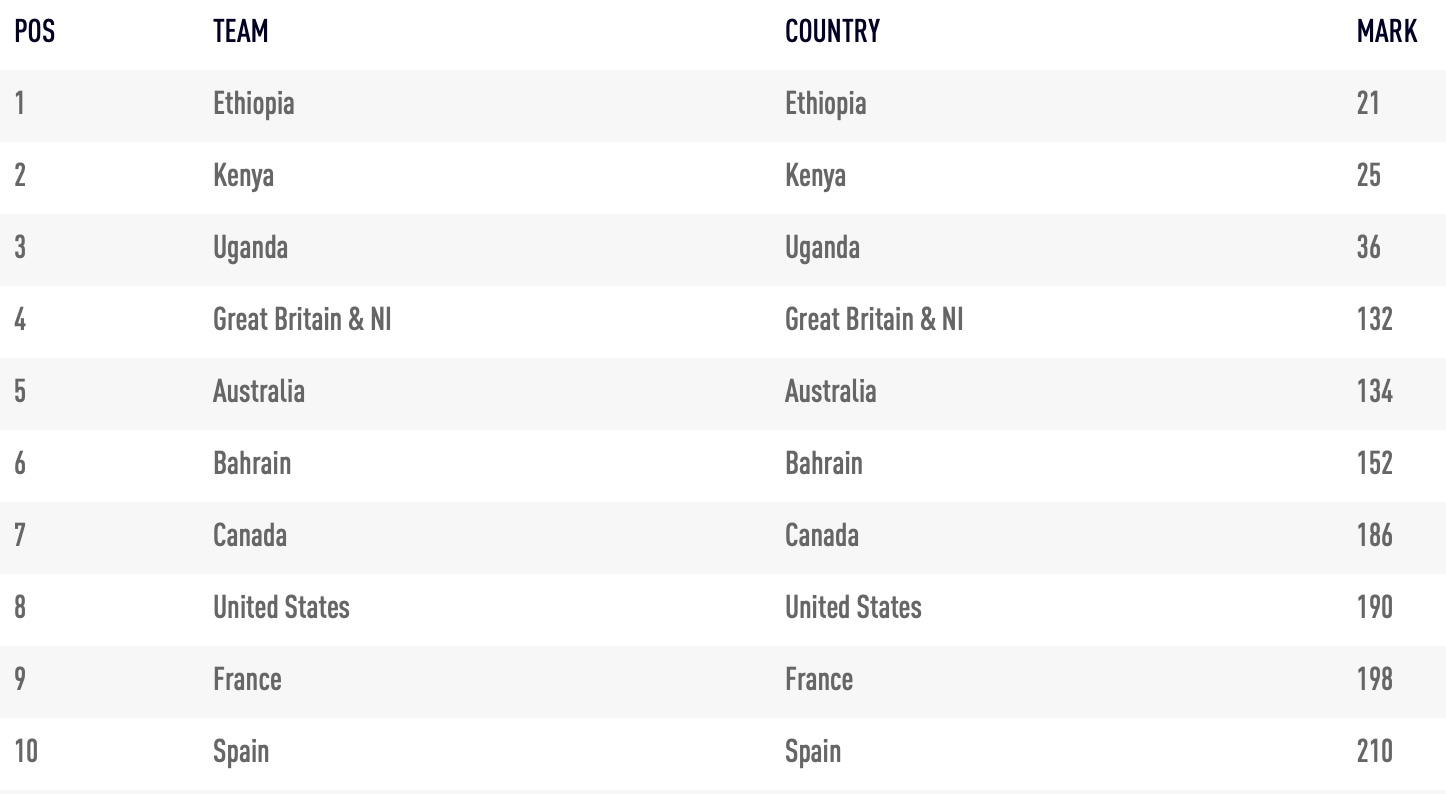This screenshot has width=1446, height=794.
Task: Click the mark 132 for Great Britain
Action: [x=1374, y=320]
